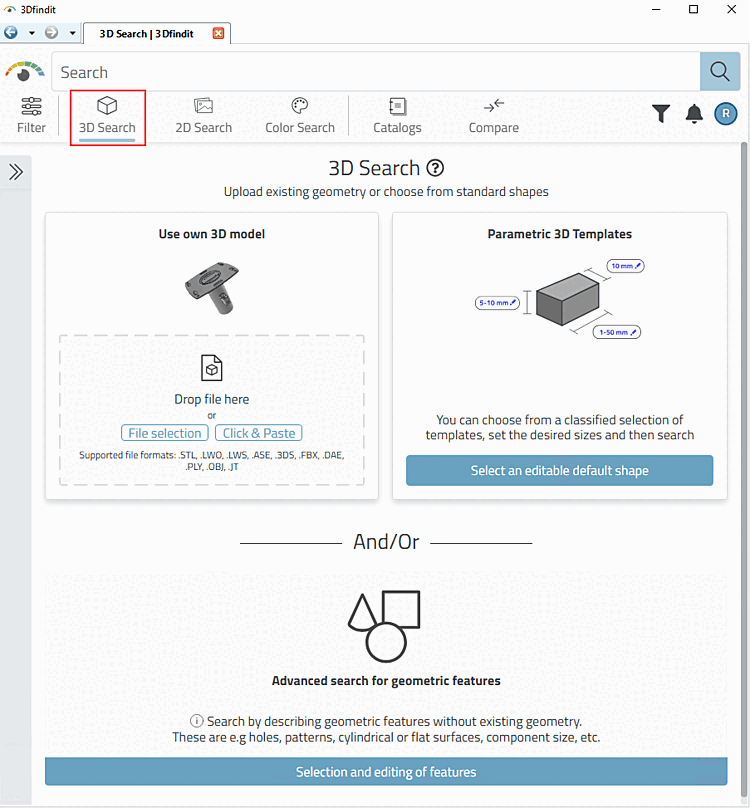The height and width of the screenshot is (808, 750).
Task: Click the sample 3D model thumbnail
Action: tap(212, 288)
